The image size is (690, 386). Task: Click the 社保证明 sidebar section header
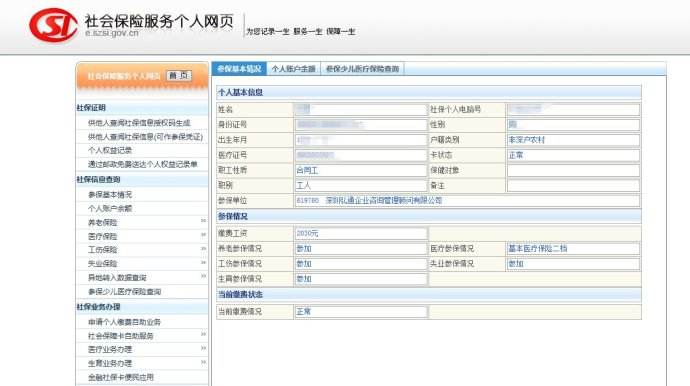click(x=91, y=108)
